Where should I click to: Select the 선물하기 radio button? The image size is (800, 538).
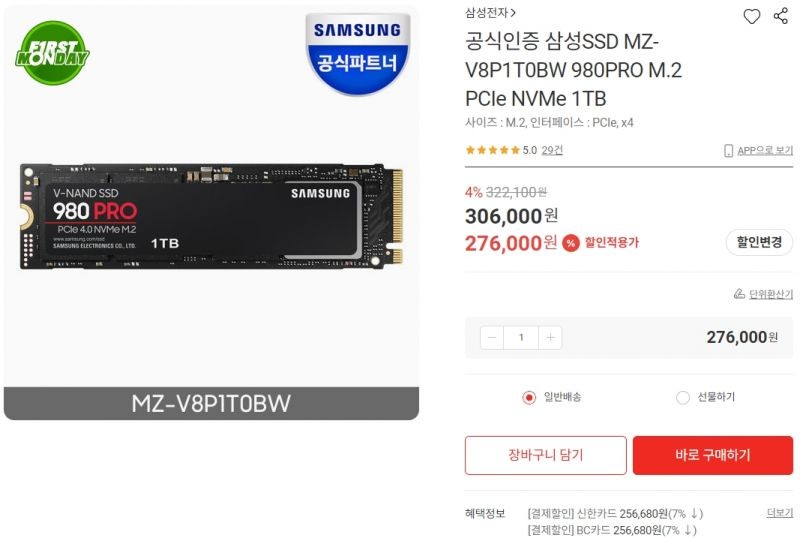click(683, 397)
